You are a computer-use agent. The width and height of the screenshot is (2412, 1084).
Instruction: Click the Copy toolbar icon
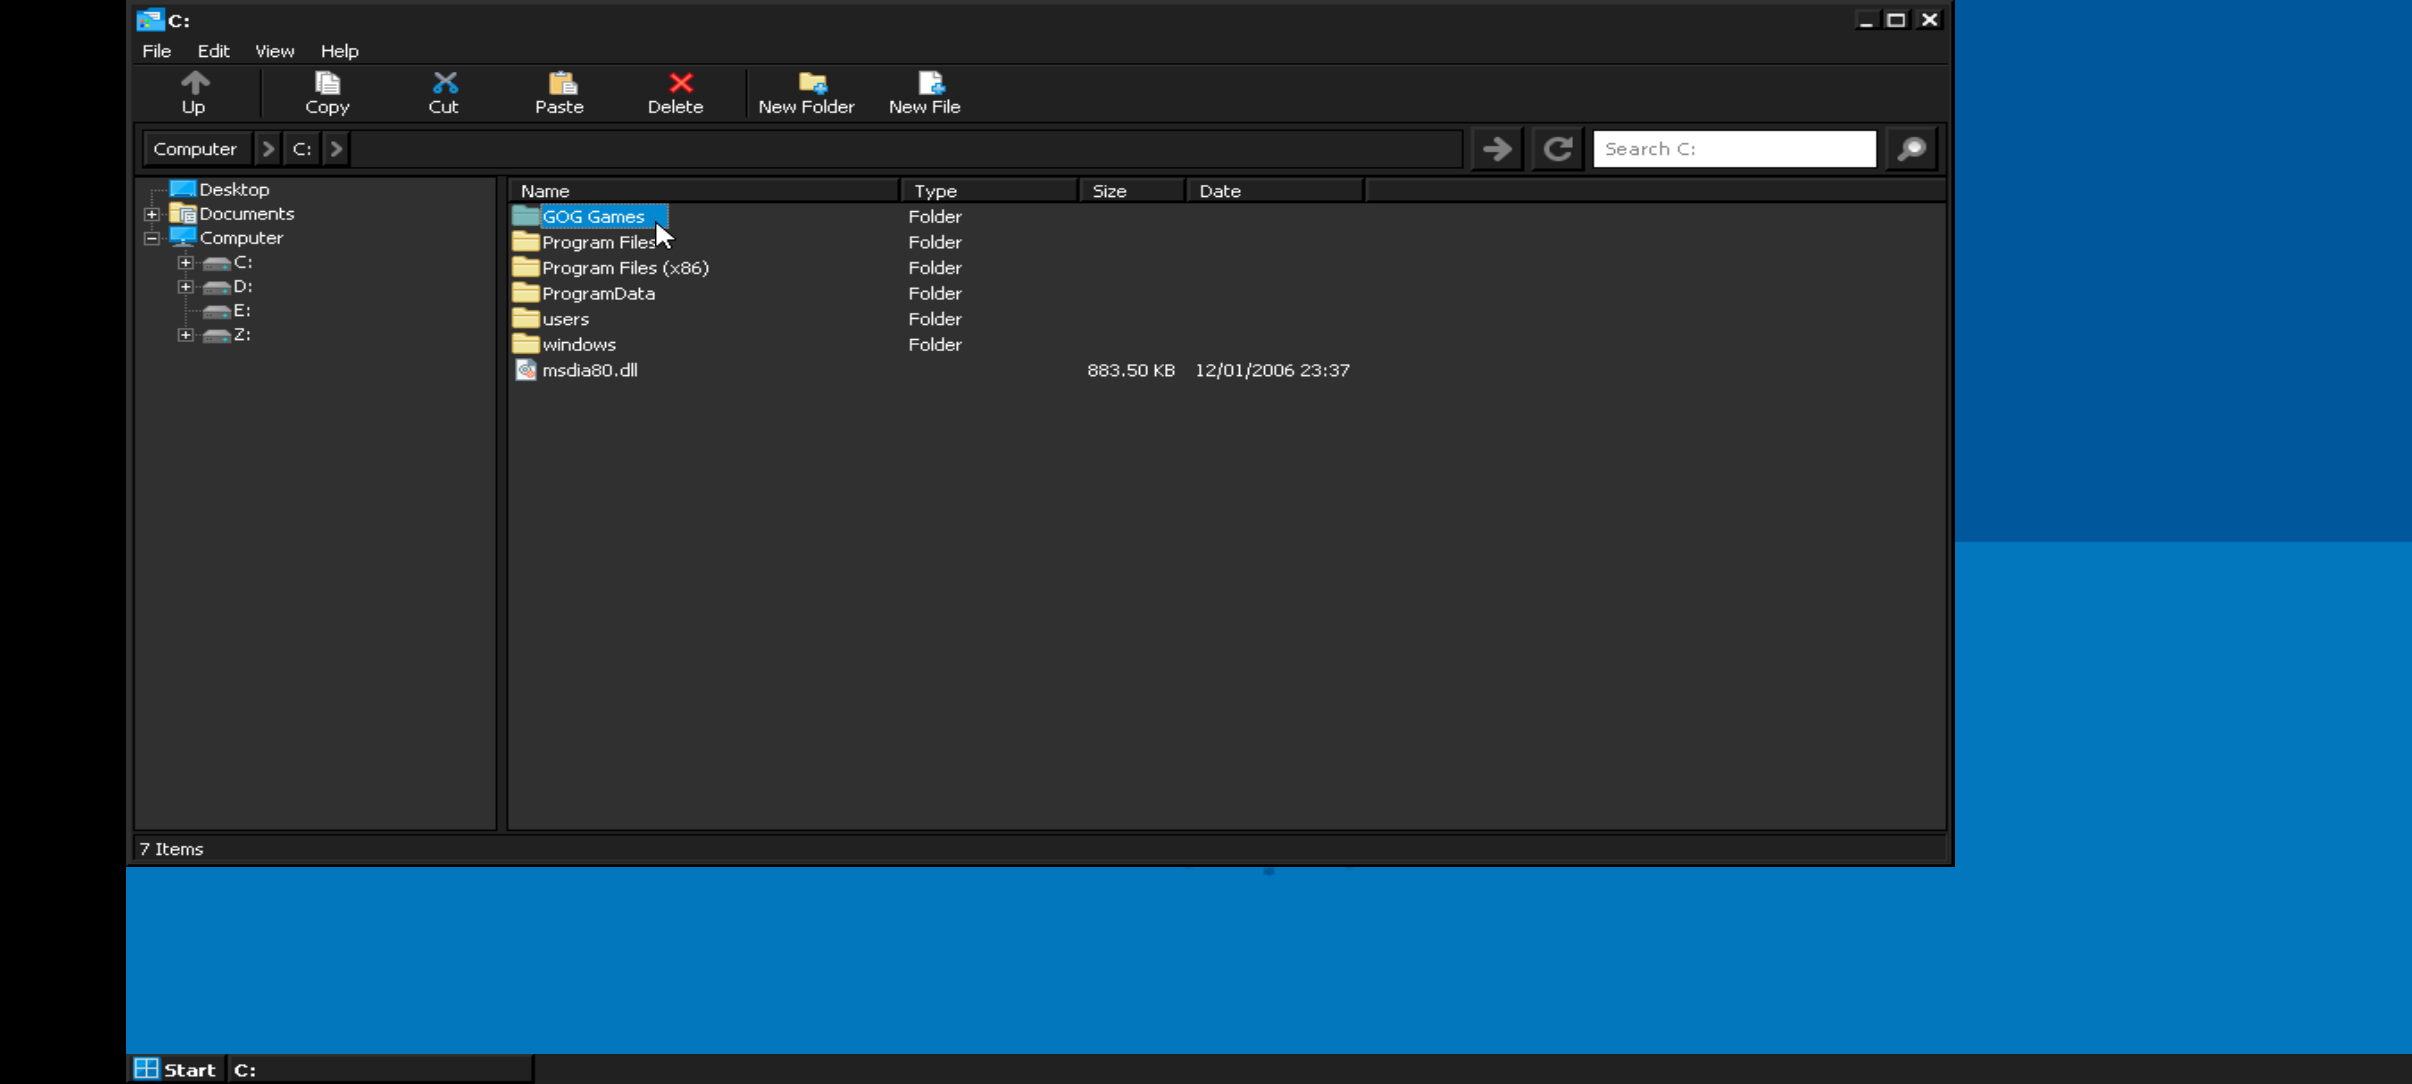click(x=327, y=83)
